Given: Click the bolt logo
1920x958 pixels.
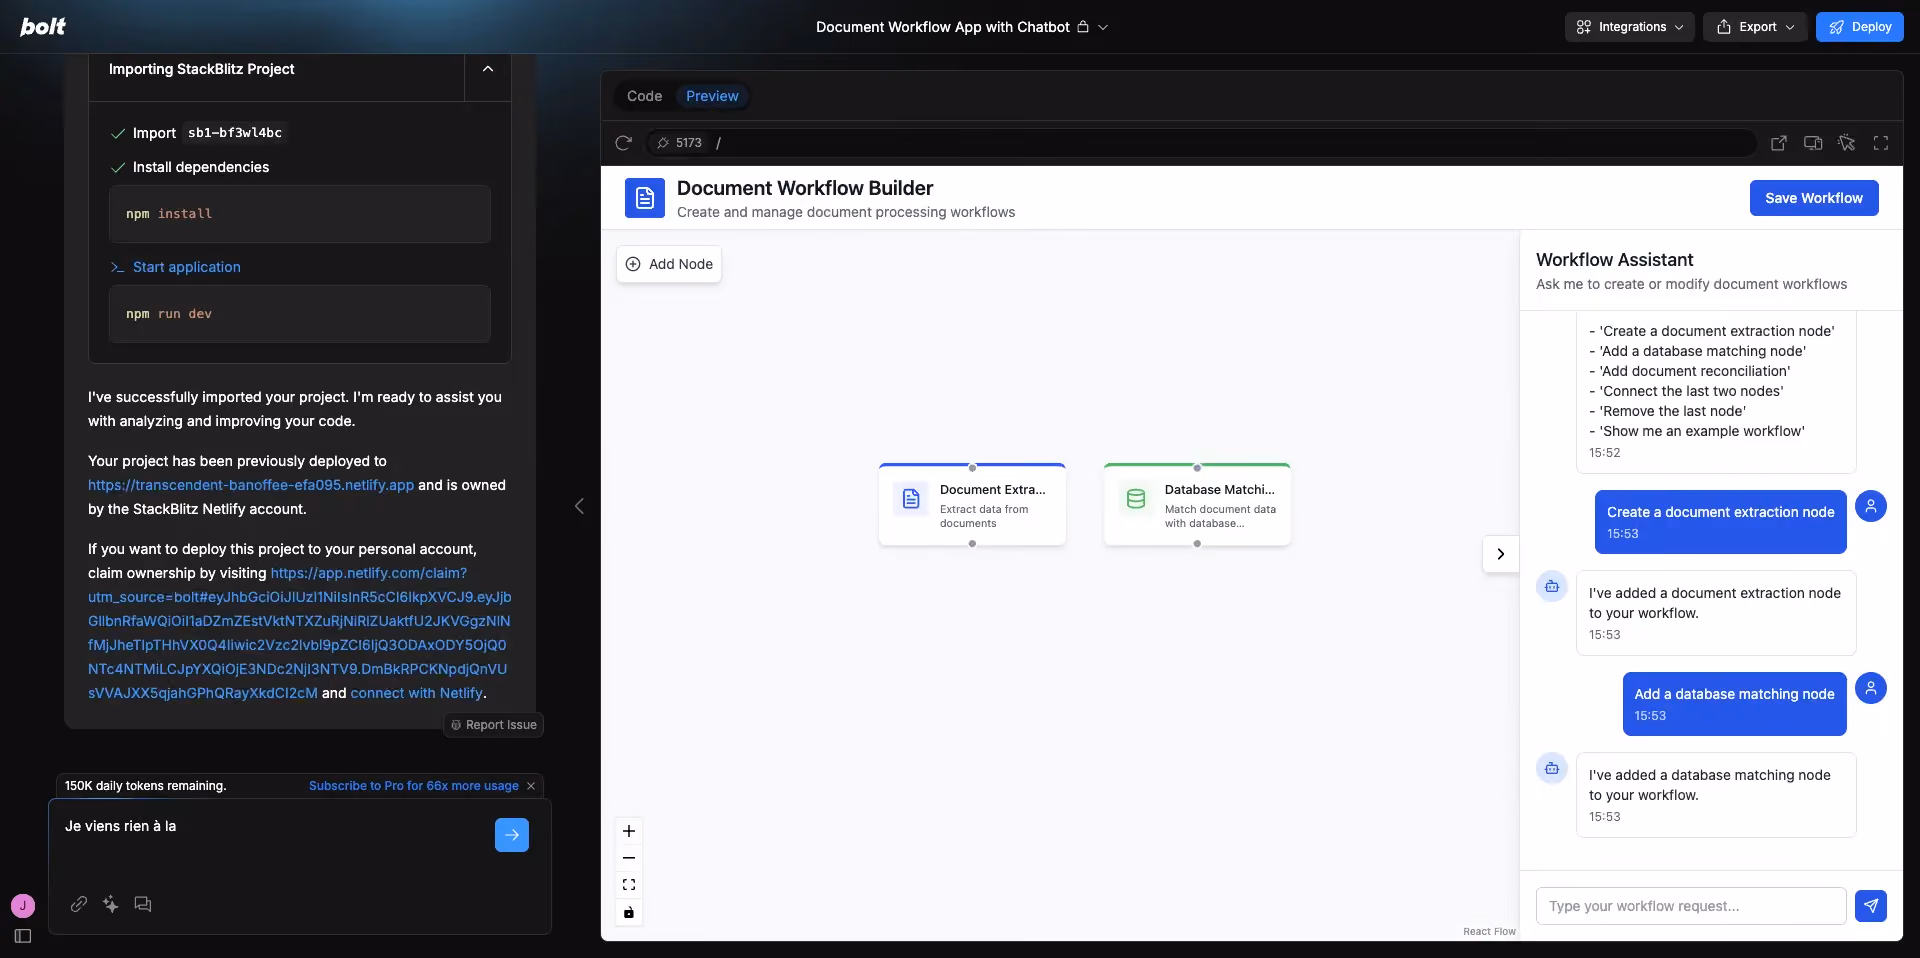Looking at the screenshot, I should tap(43, 27).
